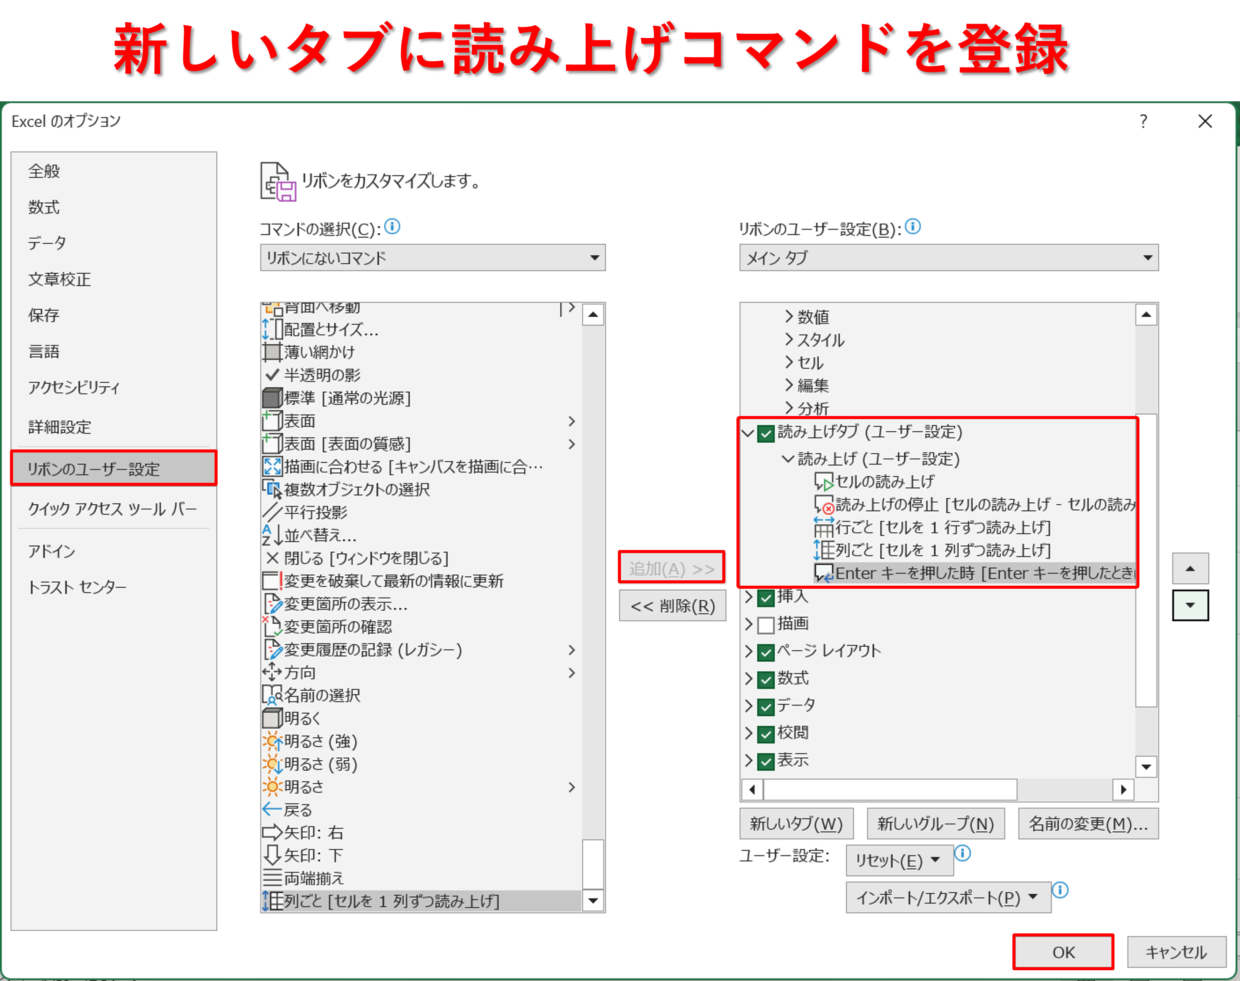Open the メイン タブ dropdown

948,258
